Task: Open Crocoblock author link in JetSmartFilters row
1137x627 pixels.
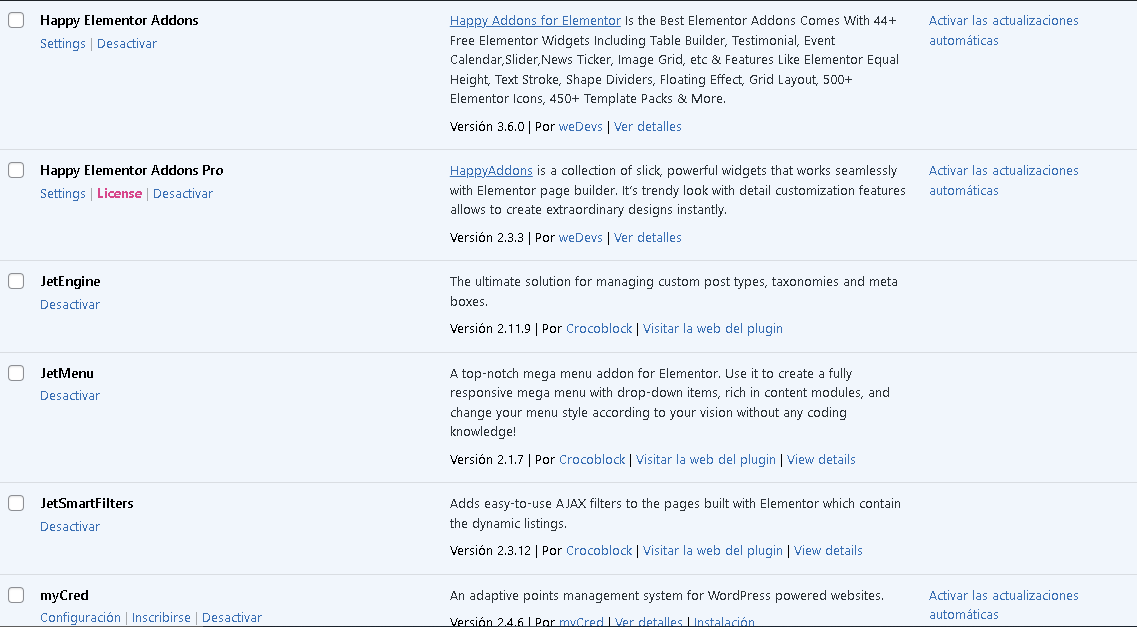Action: pos(599,551)
